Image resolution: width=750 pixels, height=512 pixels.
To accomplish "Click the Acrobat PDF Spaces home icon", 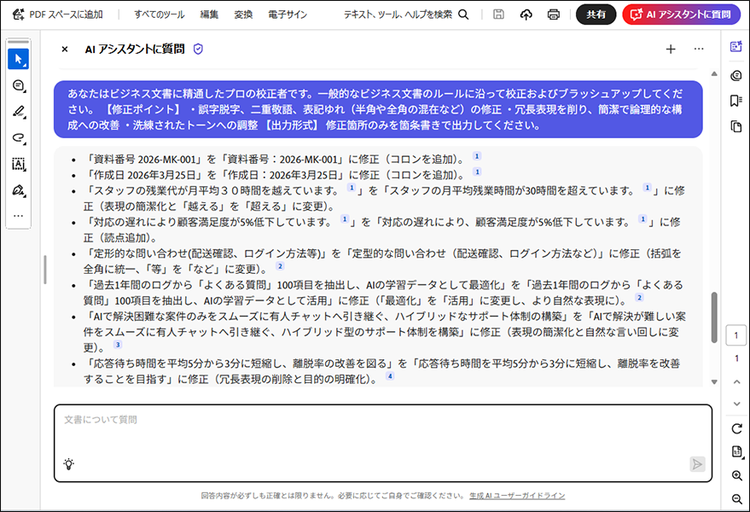I will pyautogui.click(x=18, y=14).
